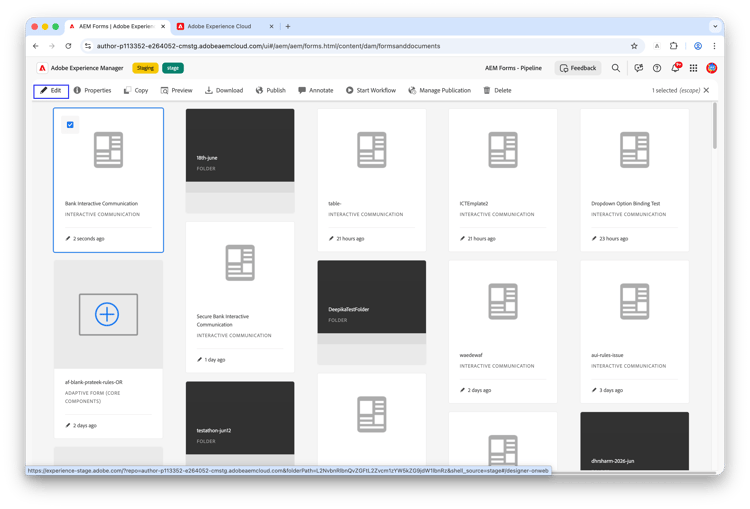Select the aui-rules-issue card
The image size is (750, 509).
(x=635, y=332)
